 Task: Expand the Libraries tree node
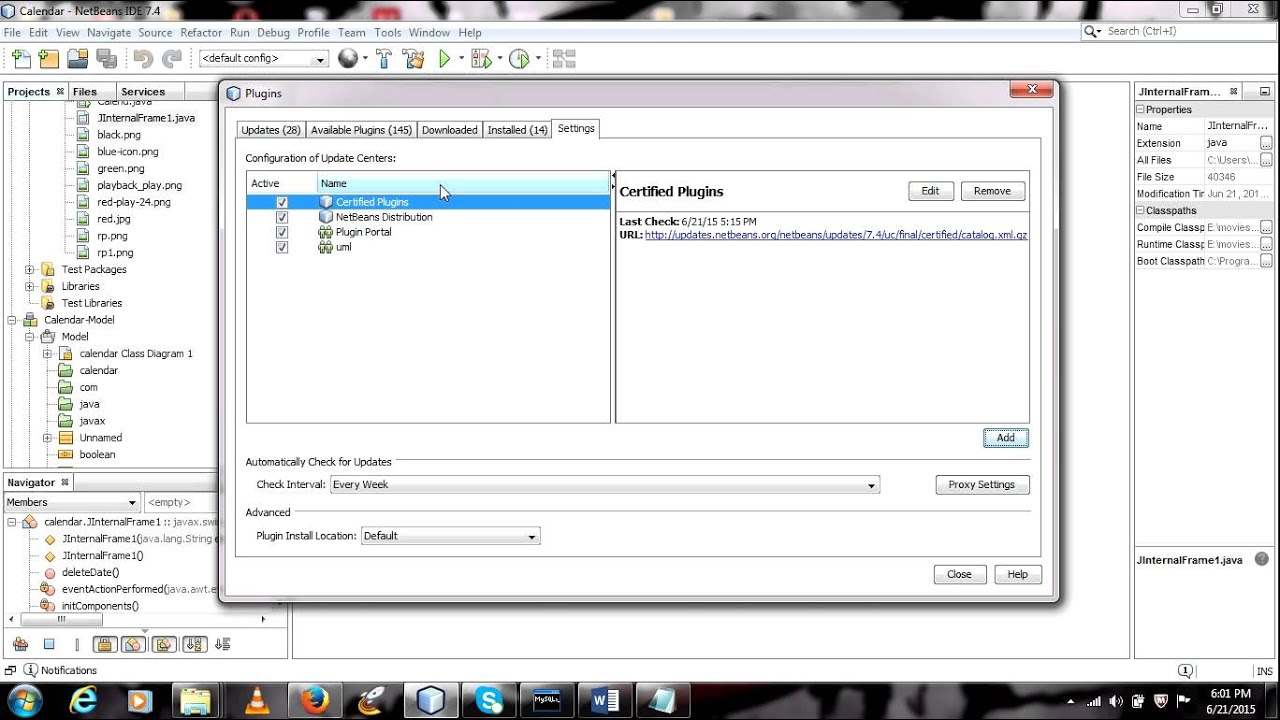(30, 286)
